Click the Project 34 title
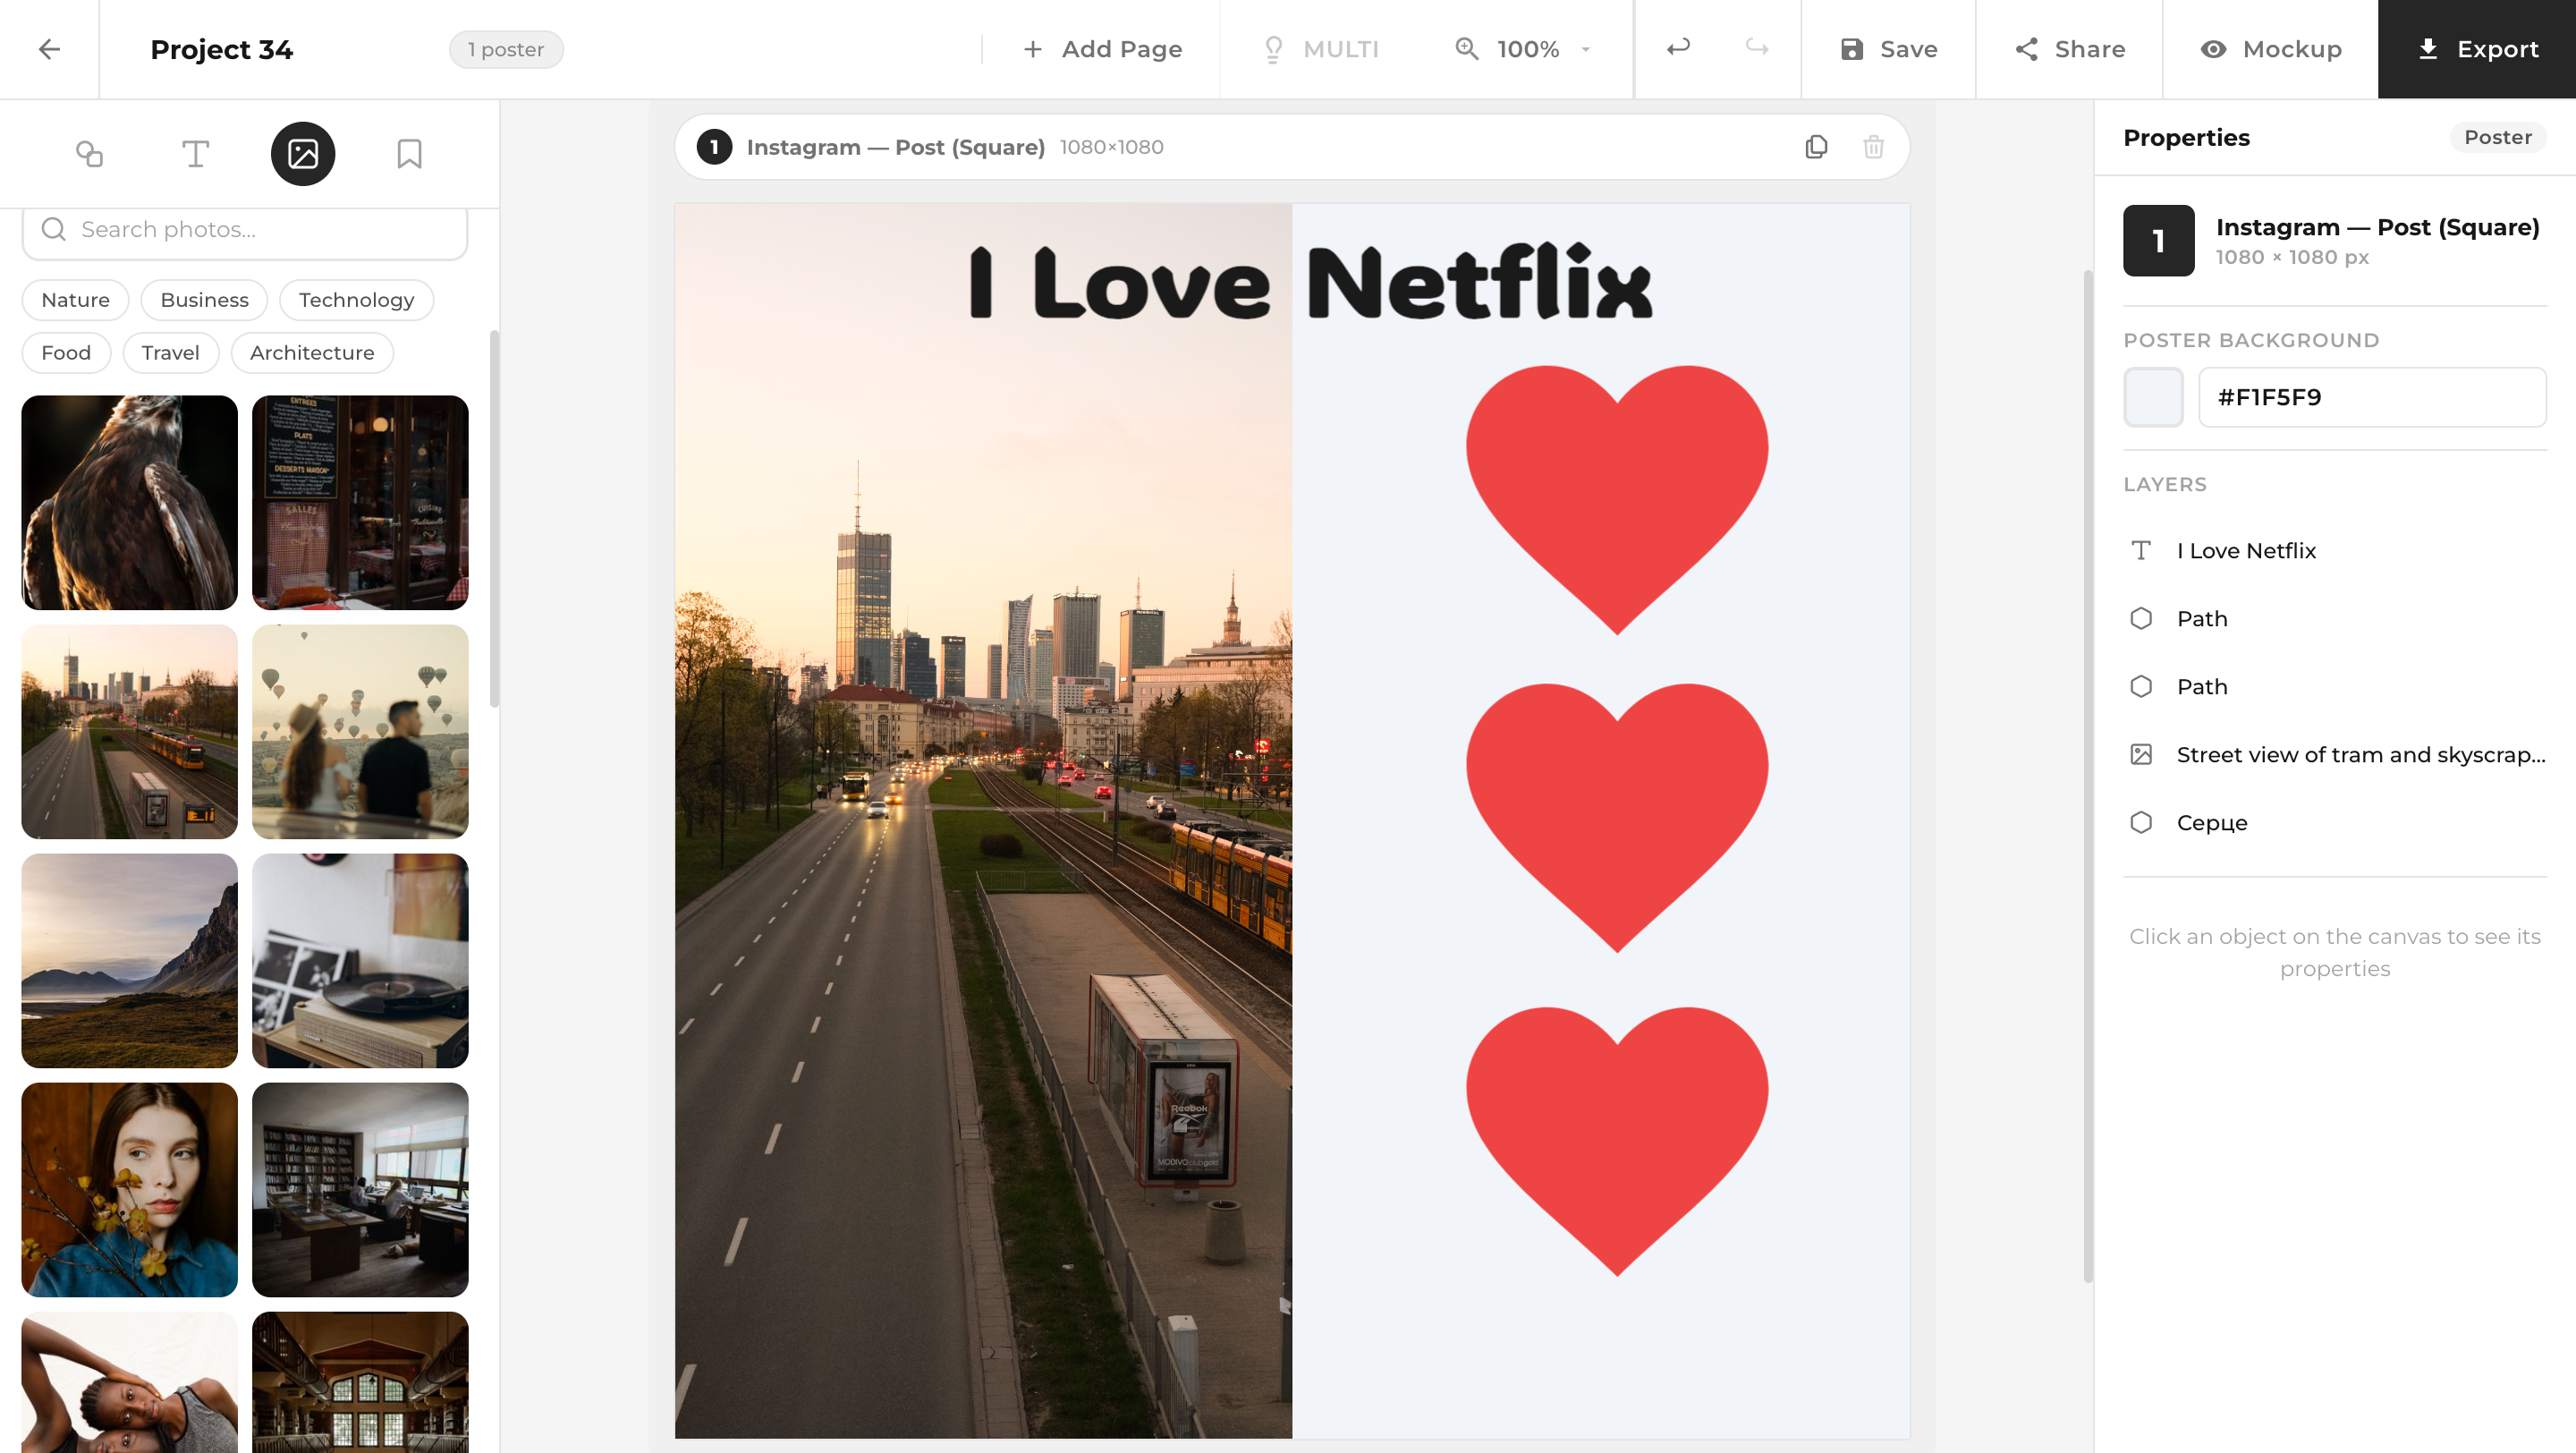This screenshot has width=2576, height=1453. (x=221, y=49)
